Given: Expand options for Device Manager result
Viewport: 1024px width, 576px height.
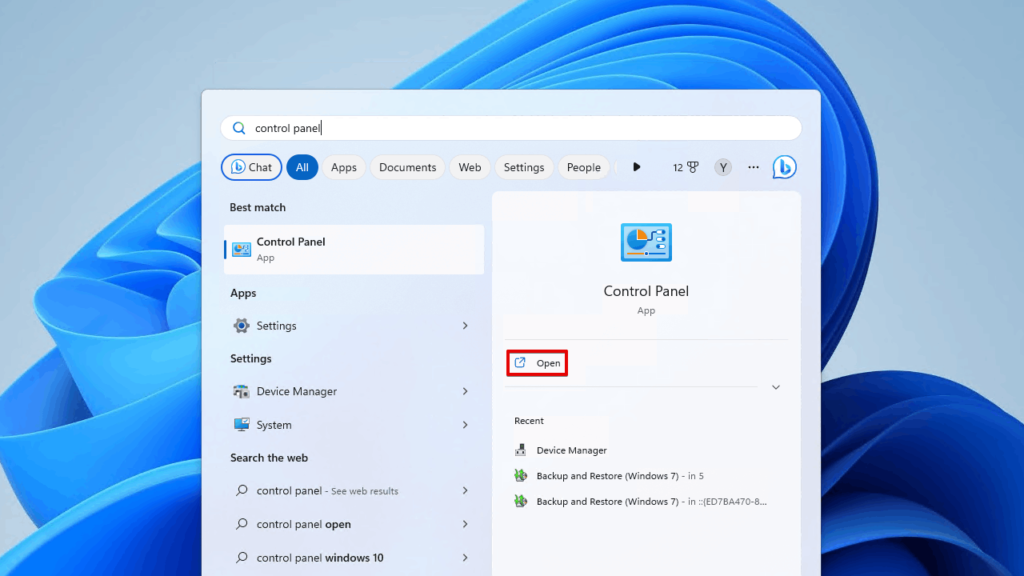Looking at the screenshot, I should (x=466, y=391).
